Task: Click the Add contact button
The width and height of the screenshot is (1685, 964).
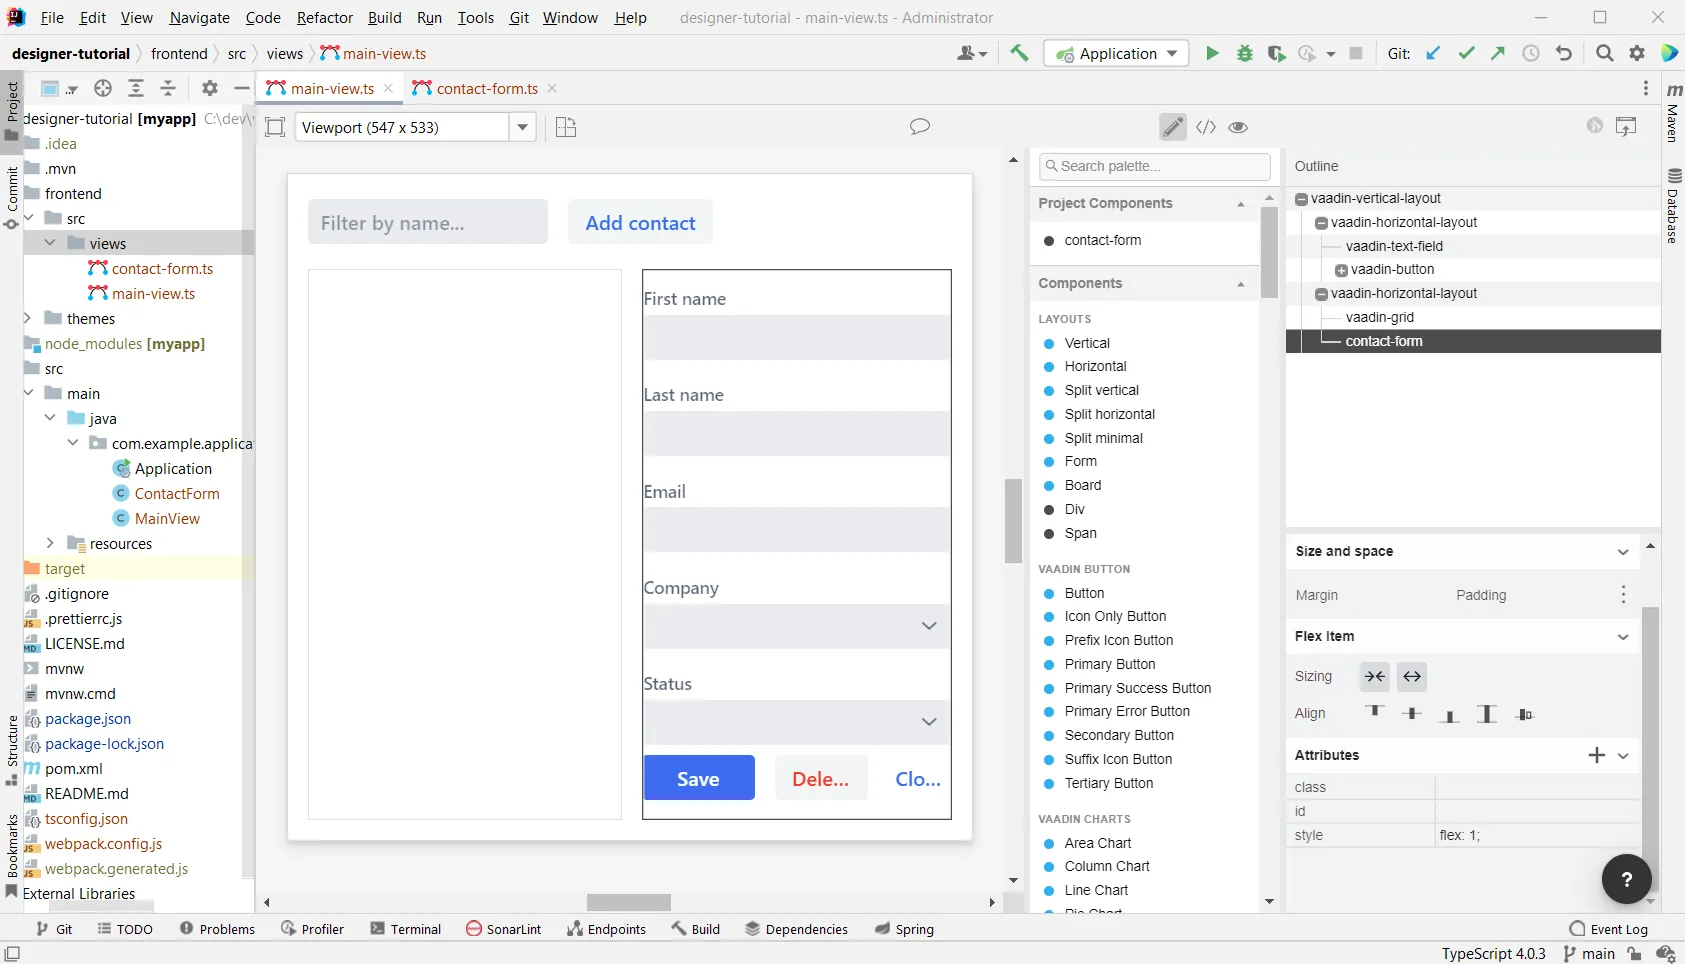Action: click(640, 223)
